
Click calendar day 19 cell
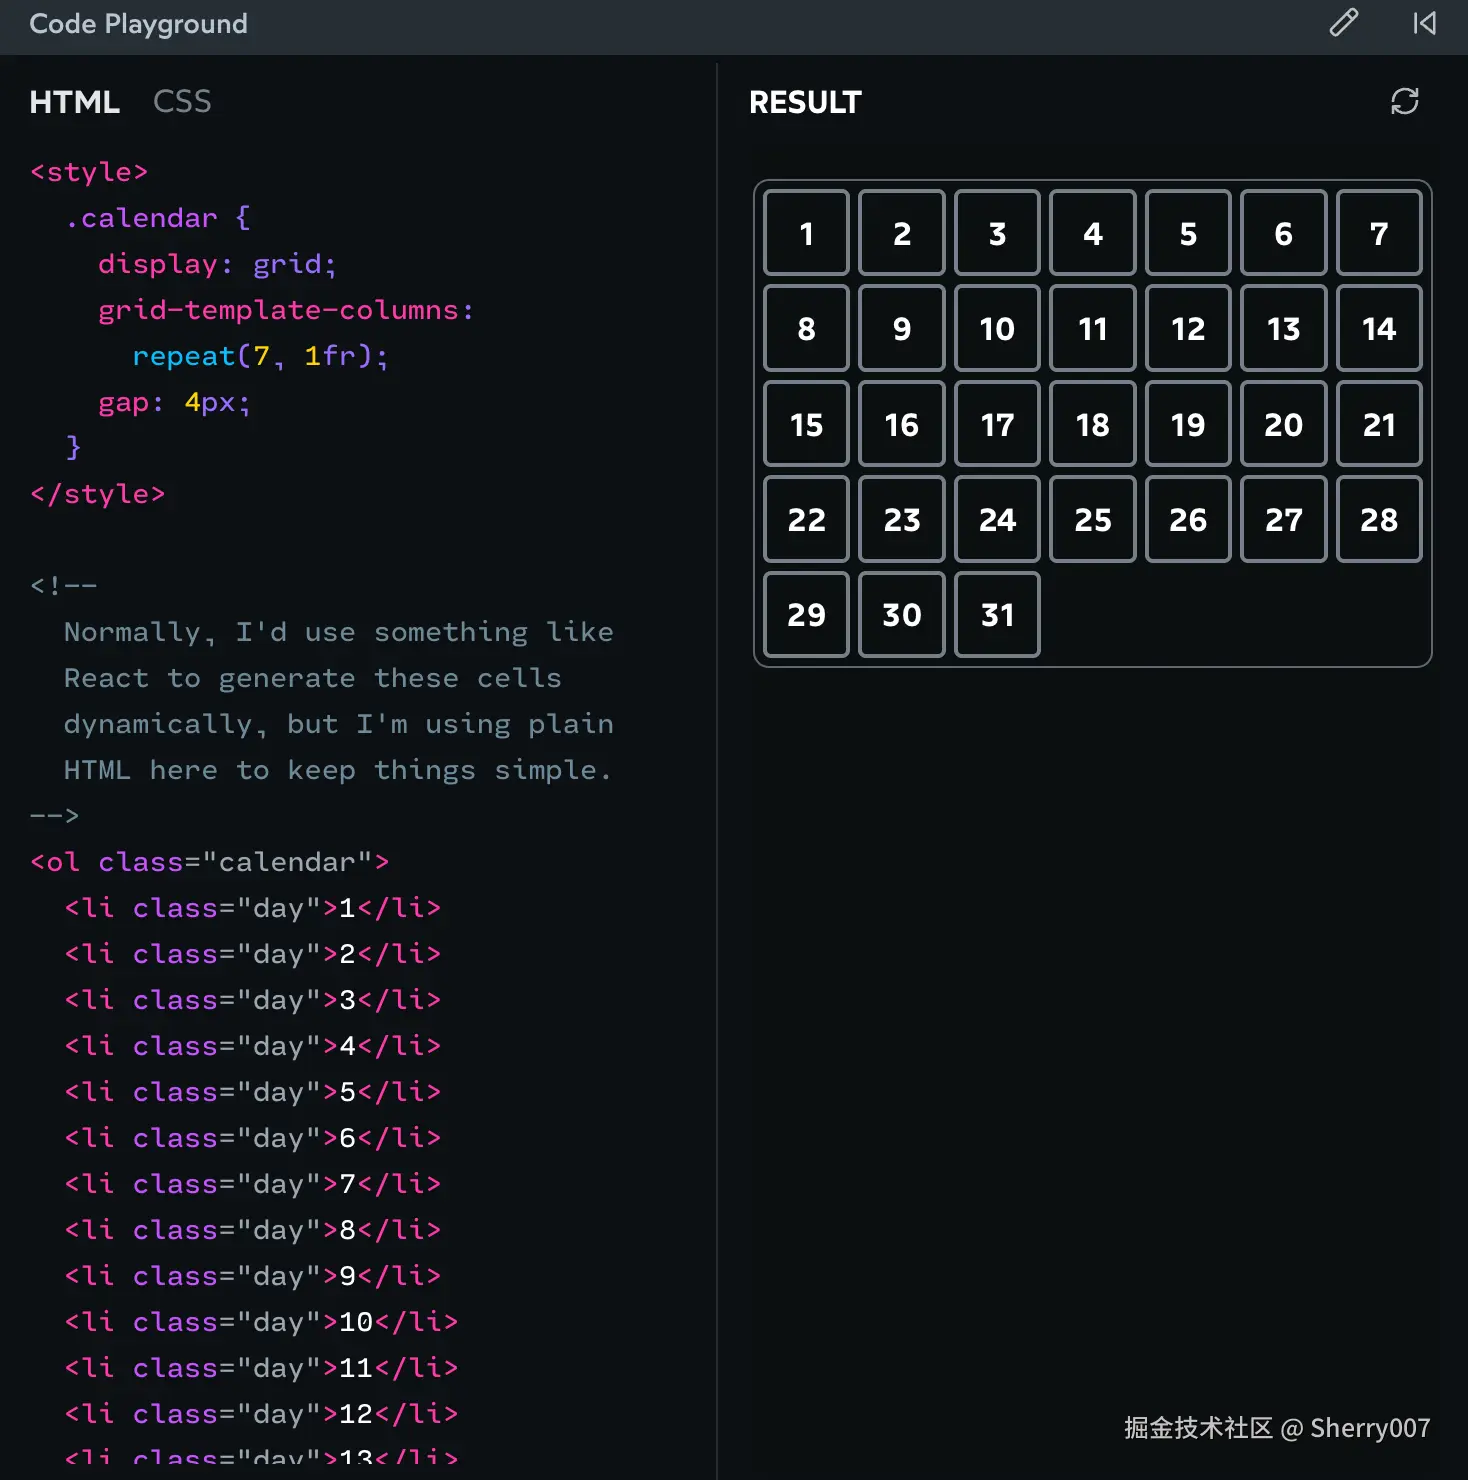coord(1188,424)
